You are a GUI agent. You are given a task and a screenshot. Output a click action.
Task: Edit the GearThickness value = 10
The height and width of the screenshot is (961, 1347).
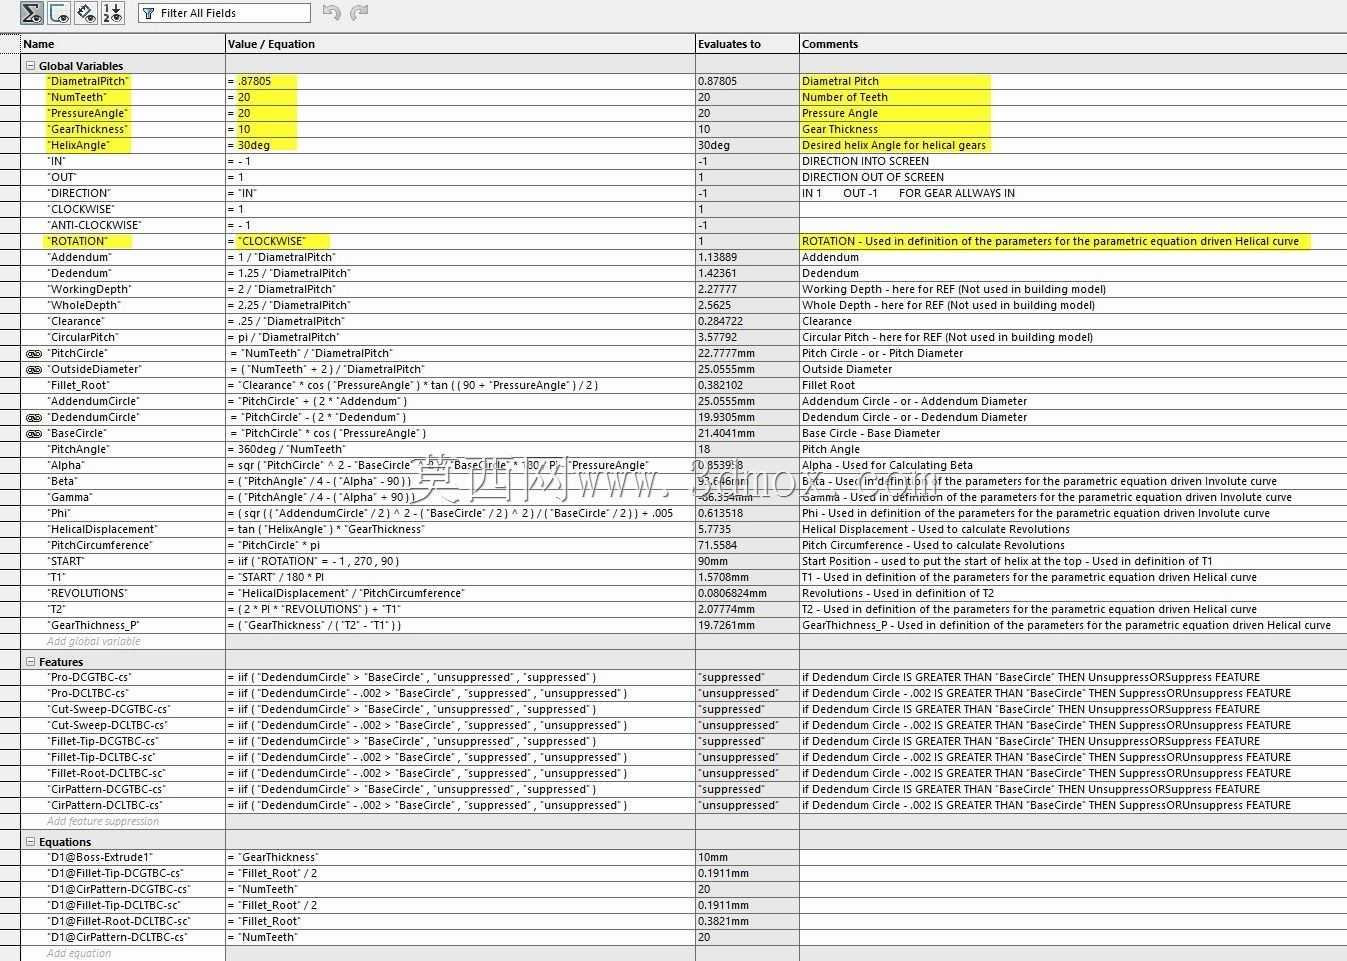click(x=244, y=130)
